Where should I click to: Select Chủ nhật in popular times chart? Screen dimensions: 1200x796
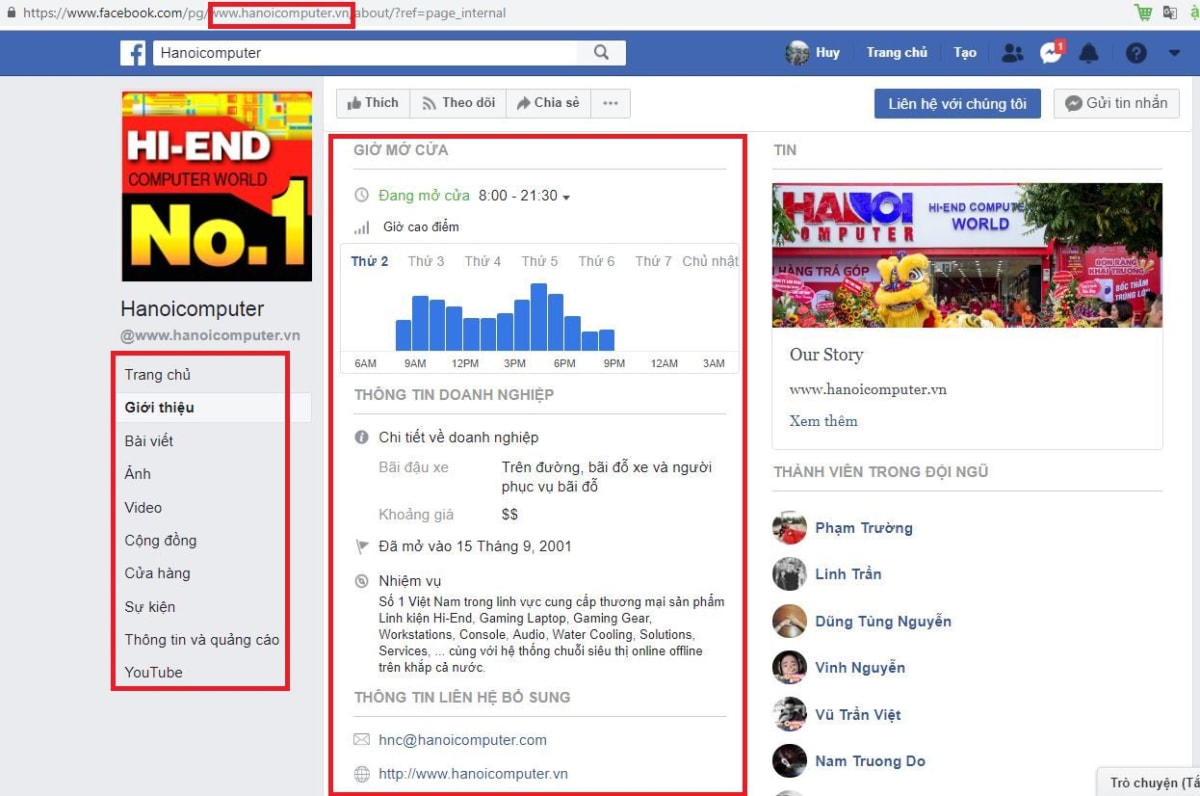(x=710, y=261)
